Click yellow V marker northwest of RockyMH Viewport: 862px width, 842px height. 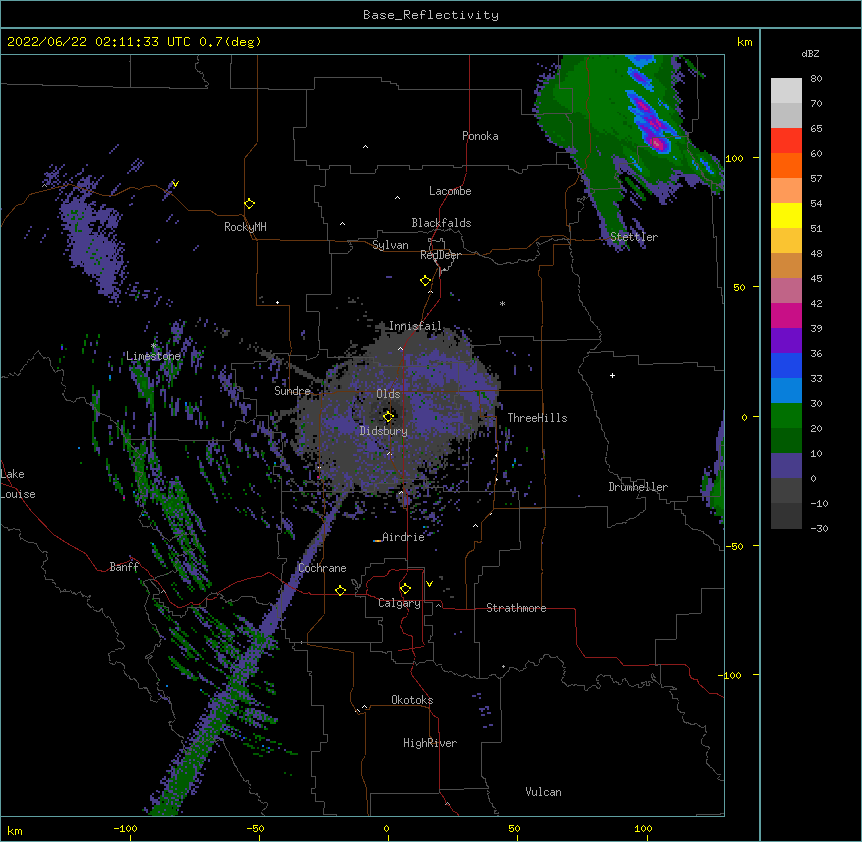175,184
